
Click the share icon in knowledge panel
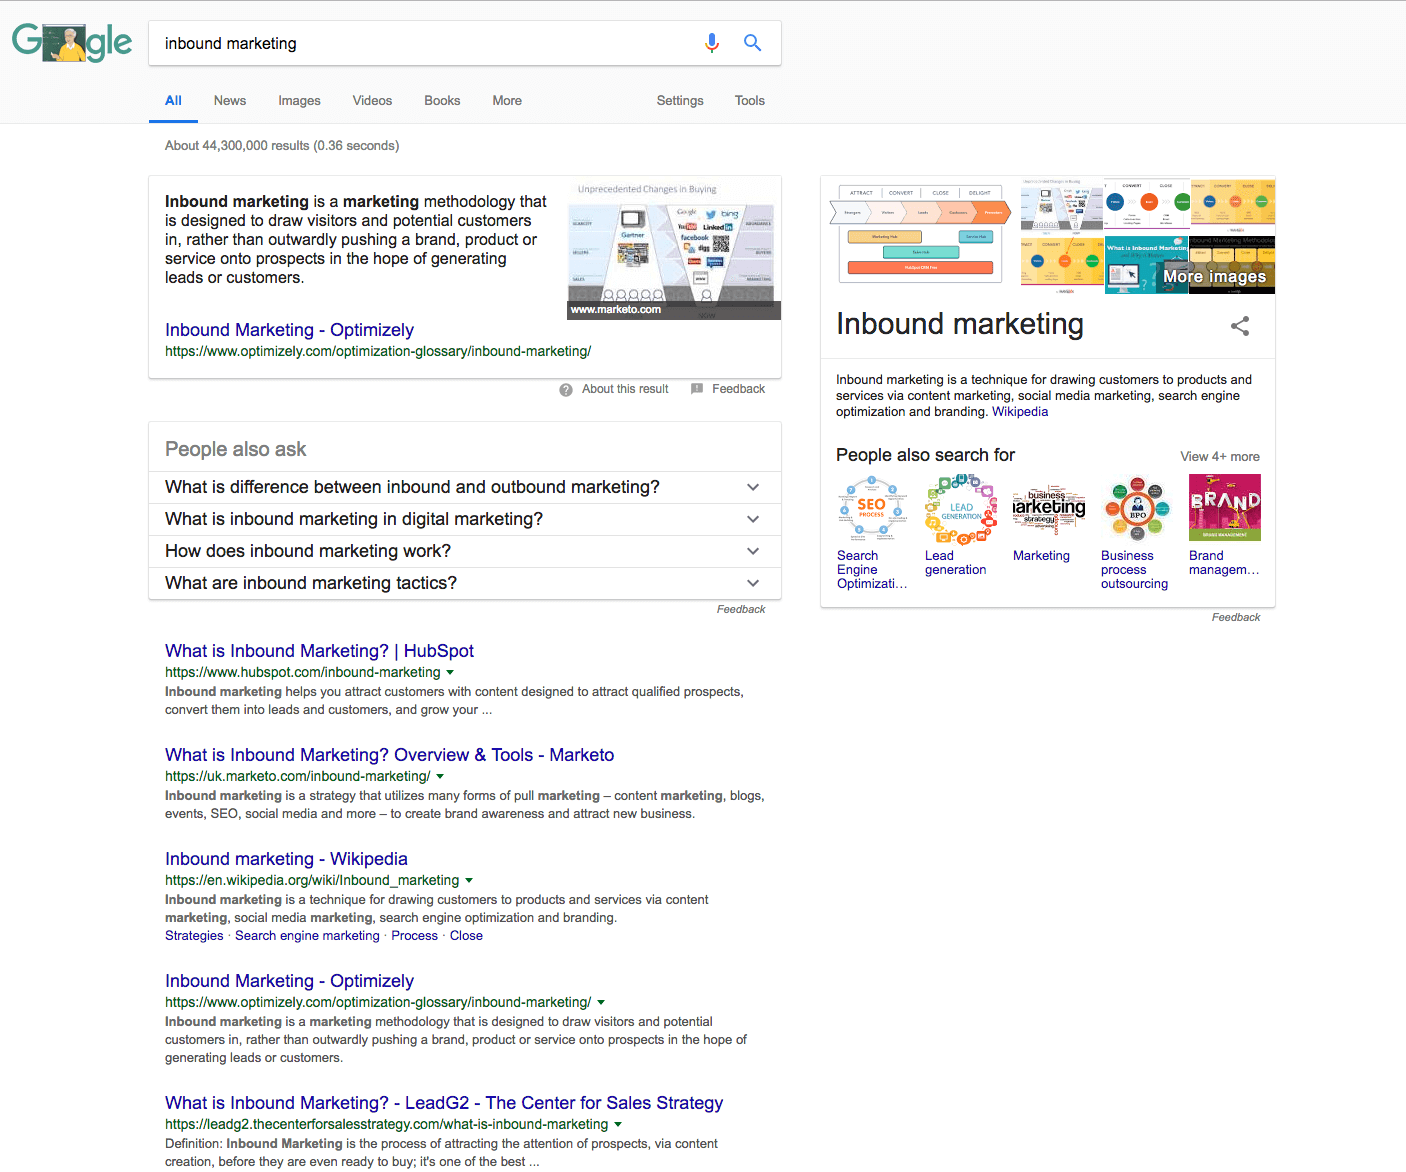(x=1240, y=326)
